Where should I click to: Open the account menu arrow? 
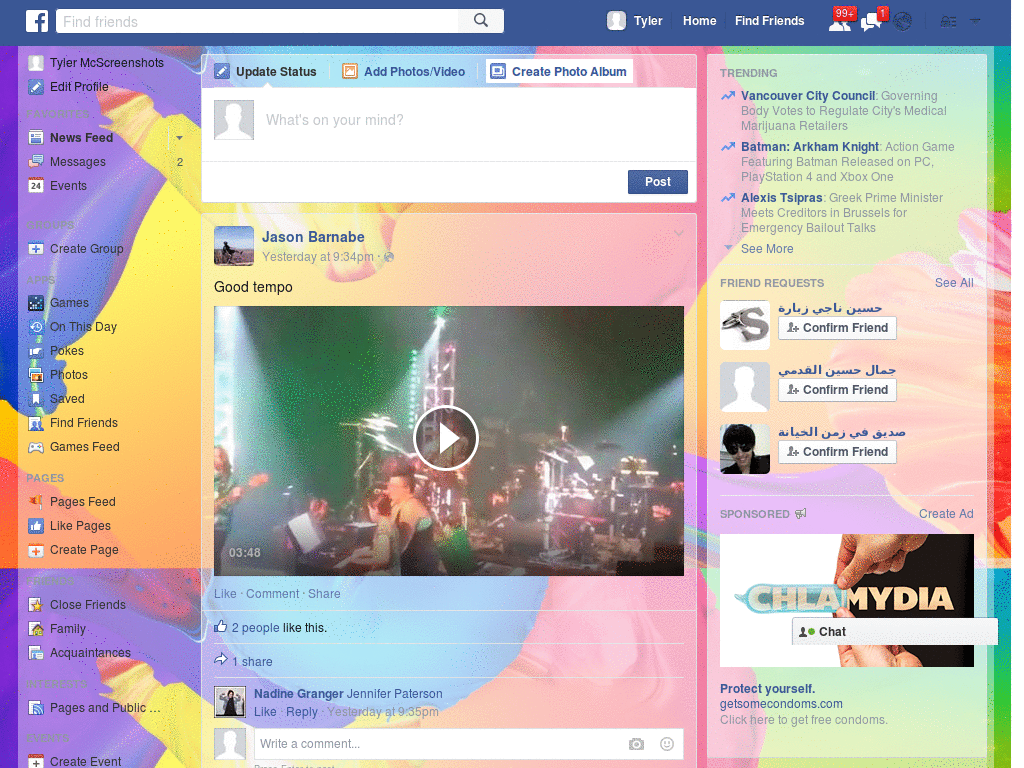pyautogui.click(x=975, y=22)
